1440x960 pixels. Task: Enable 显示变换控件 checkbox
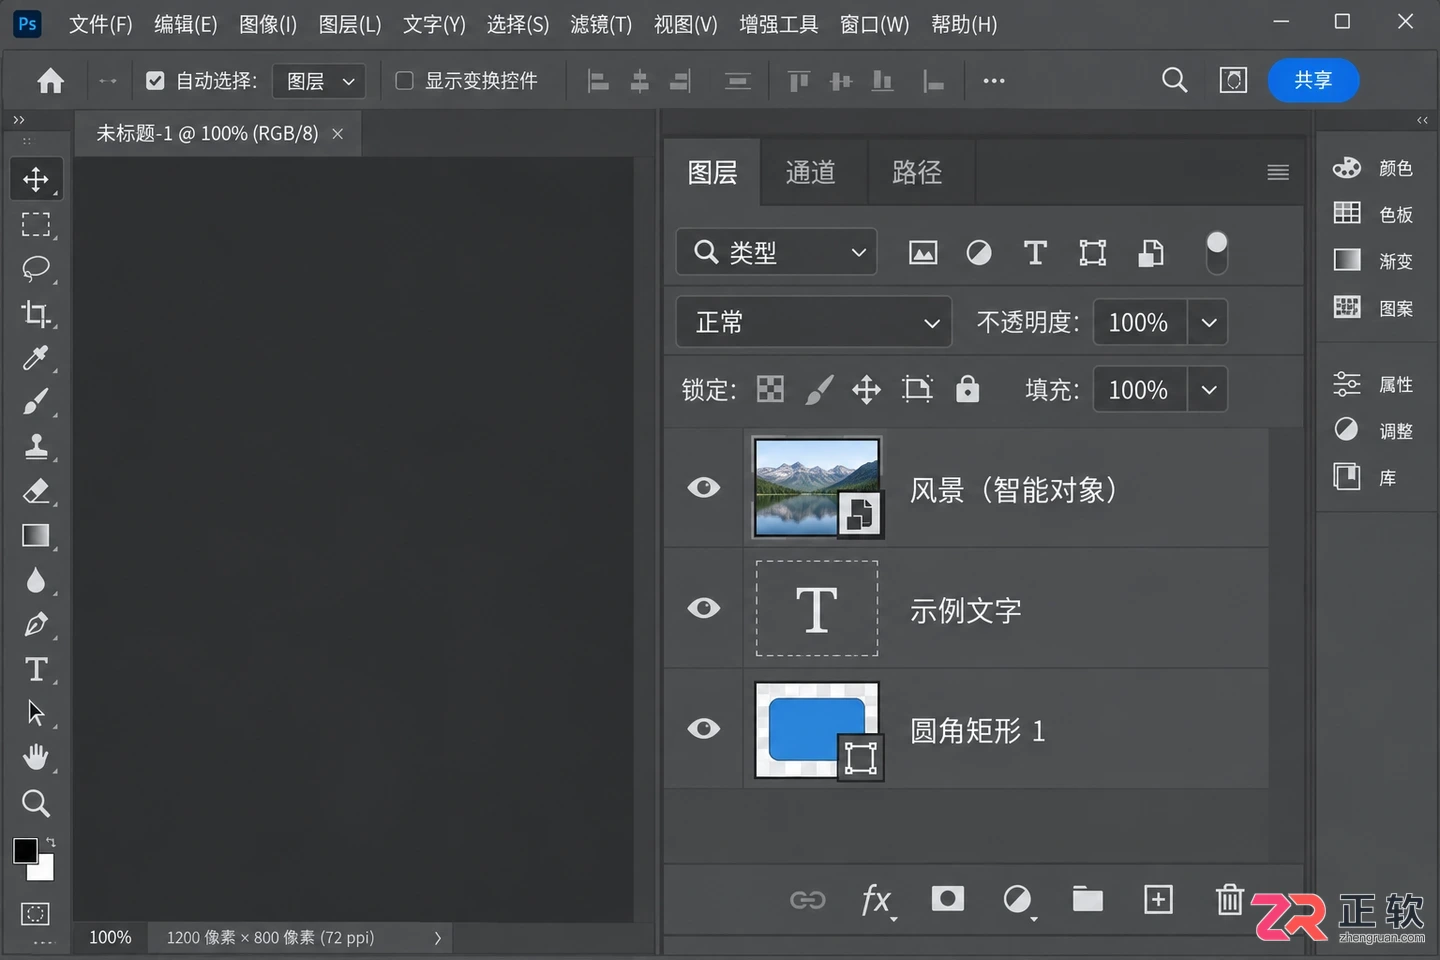[x=404, y=81]
